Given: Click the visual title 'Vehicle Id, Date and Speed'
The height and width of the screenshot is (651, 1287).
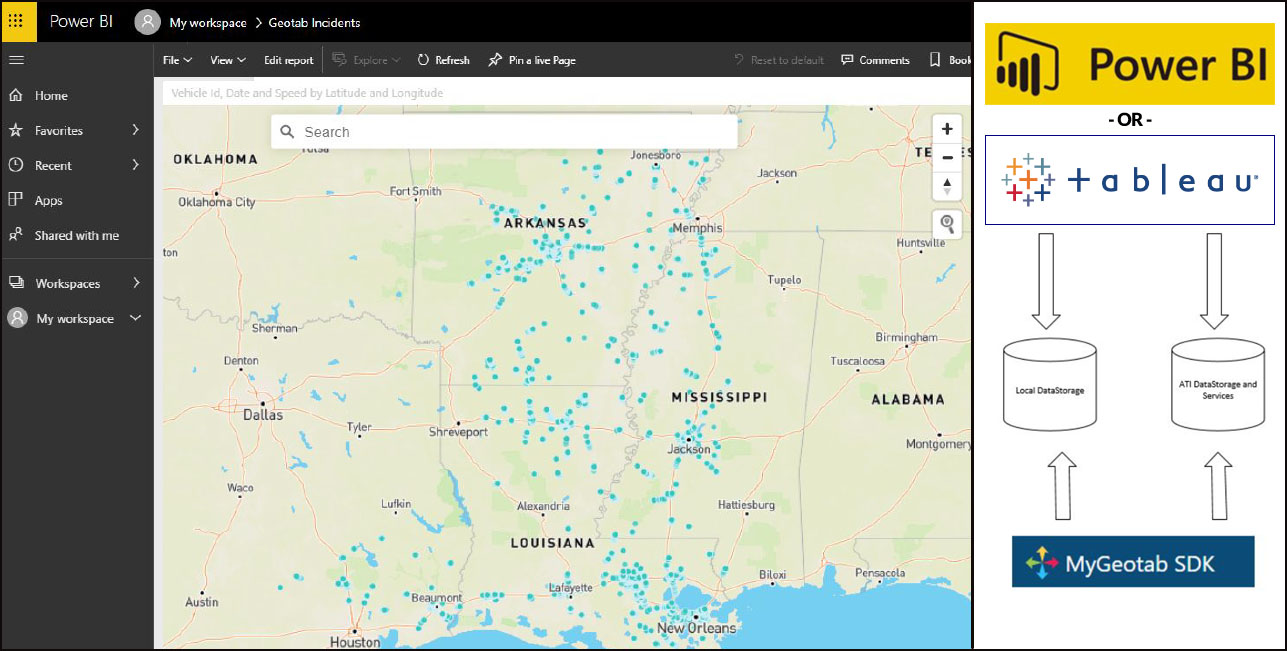Looking at the screenshot, I should click(x=307, y=93).
